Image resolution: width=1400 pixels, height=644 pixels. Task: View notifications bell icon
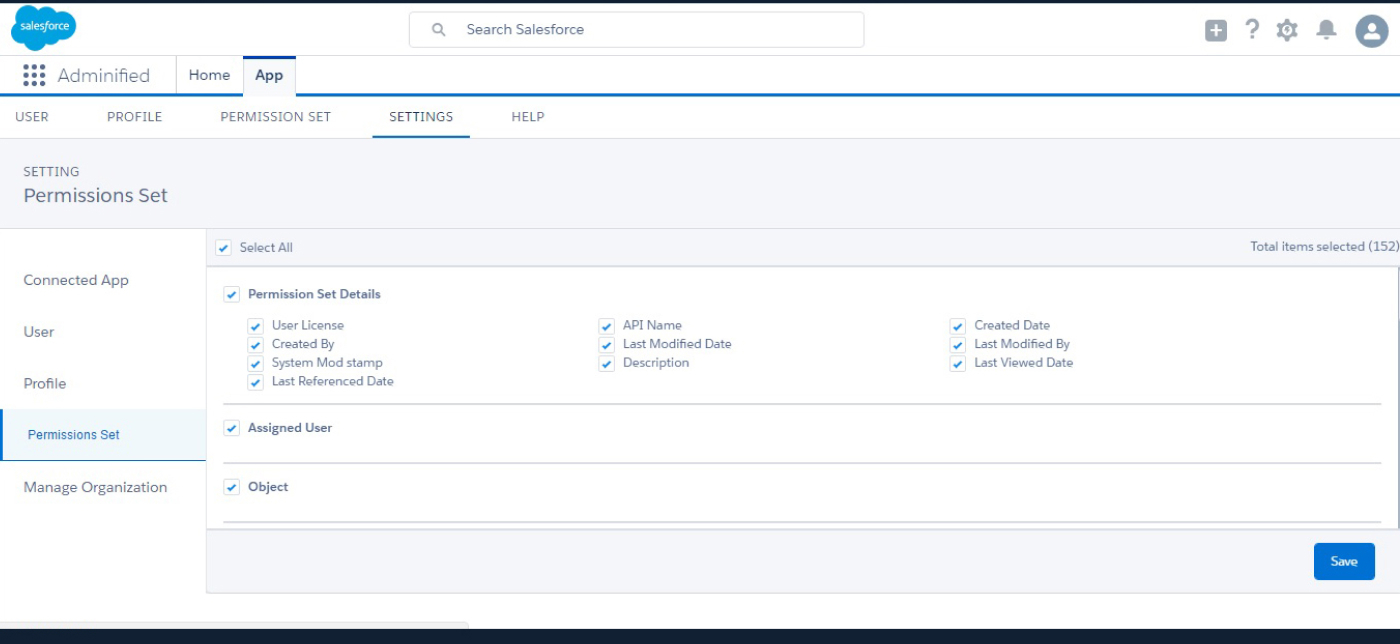(x=1326, y=30)
